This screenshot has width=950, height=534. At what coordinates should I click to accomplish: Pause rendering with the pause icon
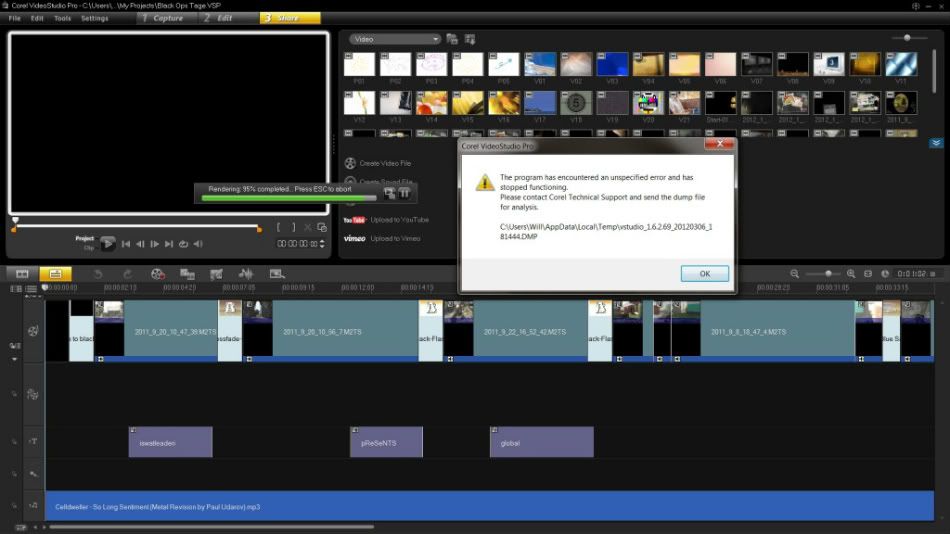click(404, 192)
